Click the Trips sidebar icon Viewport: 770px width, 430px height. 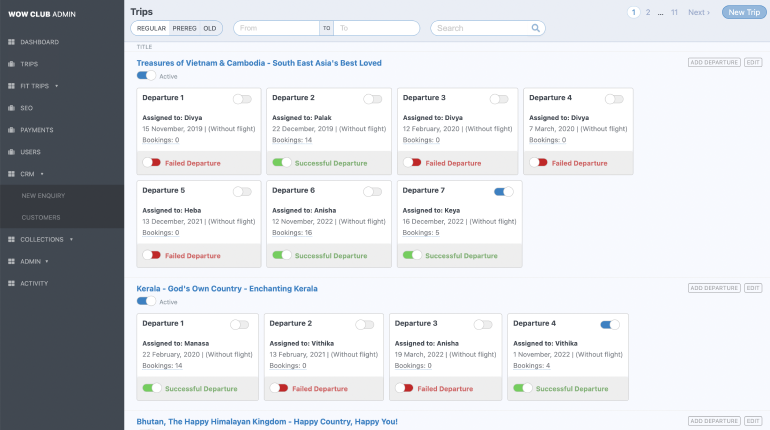[x=11, y=64]
